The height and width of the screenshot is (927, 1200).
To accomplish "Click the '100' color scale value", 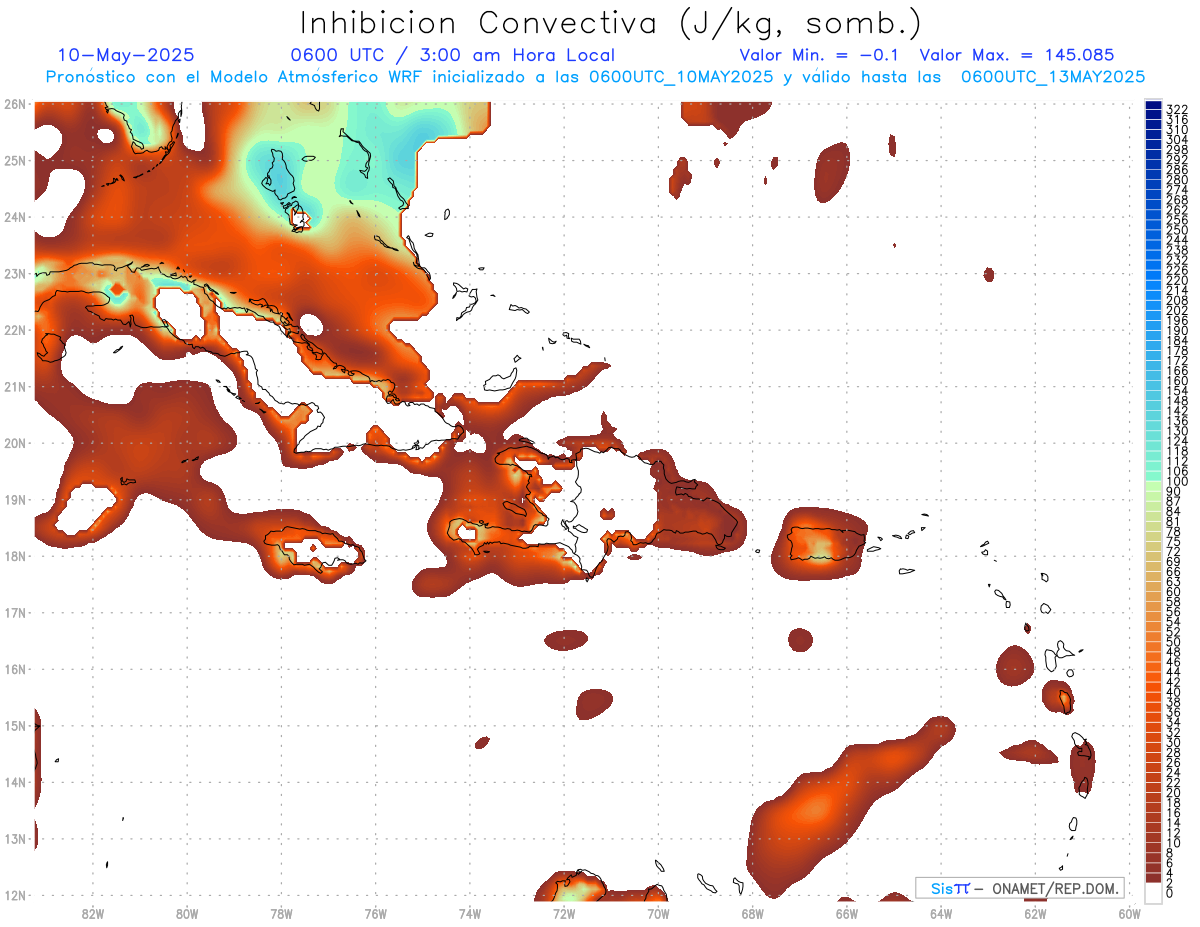I will (x=1176, y=482).
